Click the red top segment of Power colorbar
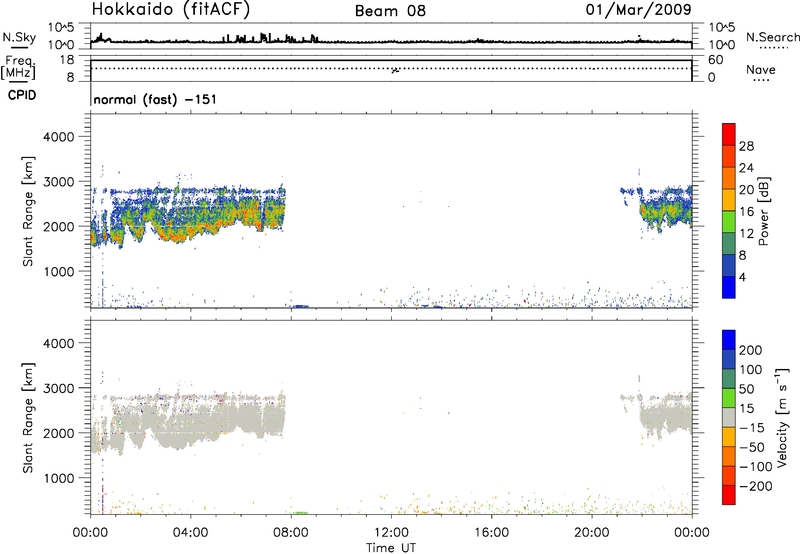 [x=729, y=134]
